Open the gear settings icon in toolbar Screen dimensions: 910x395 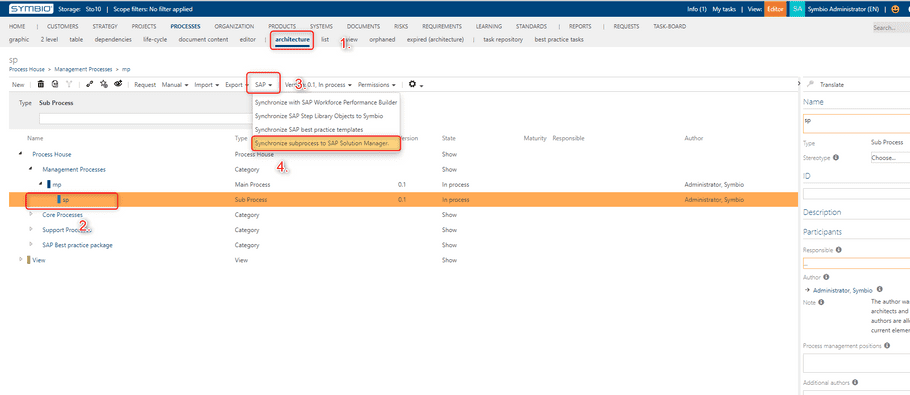(412, 84)
